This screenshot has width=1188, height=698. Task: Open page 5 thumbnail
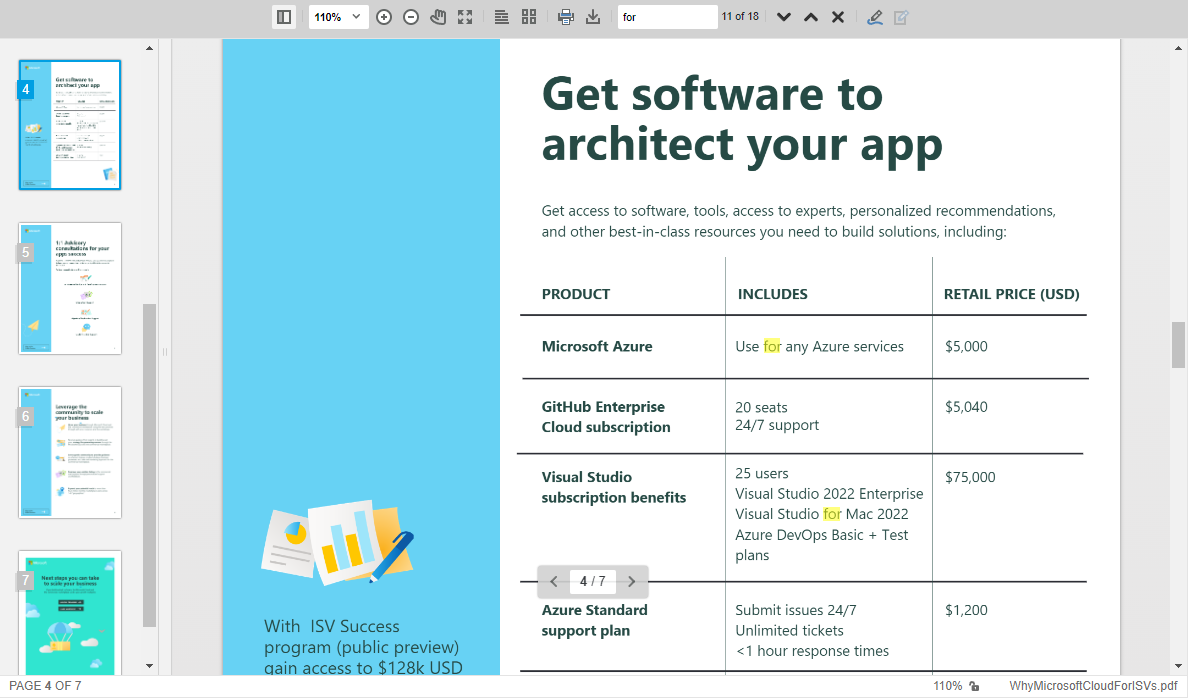point(70,288)
